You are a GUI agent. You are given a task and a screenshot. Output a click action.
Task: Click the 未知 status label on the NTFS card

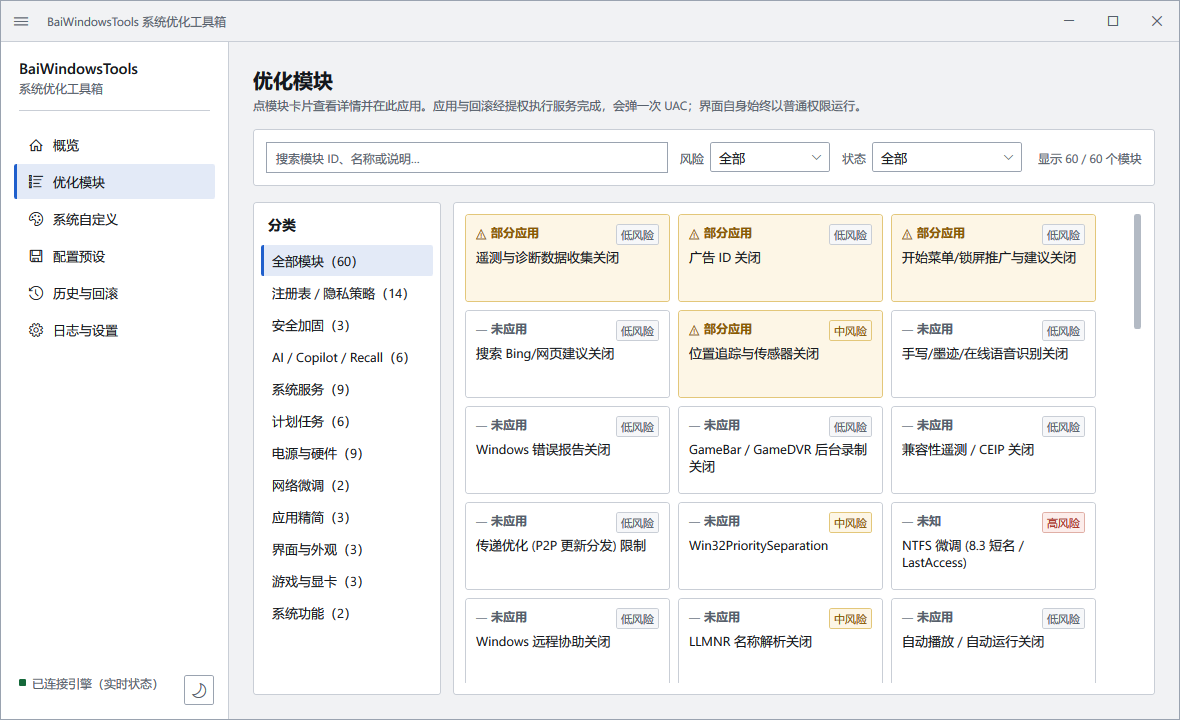929,521
